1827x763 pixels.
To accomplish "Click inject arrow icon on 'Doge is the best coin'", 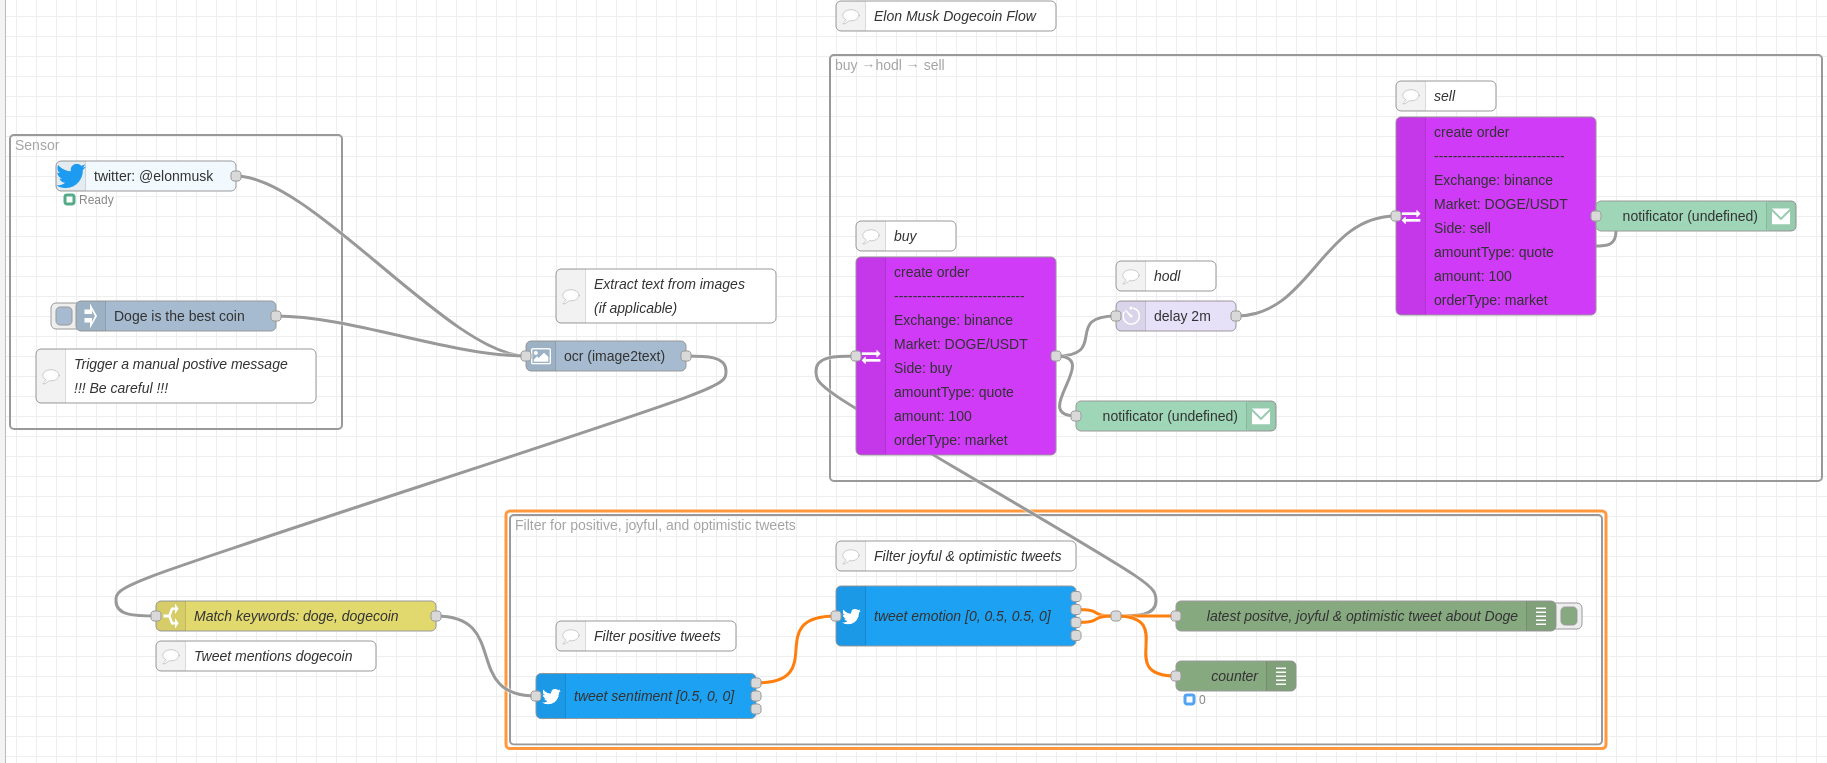I will (x=90, y=316).
